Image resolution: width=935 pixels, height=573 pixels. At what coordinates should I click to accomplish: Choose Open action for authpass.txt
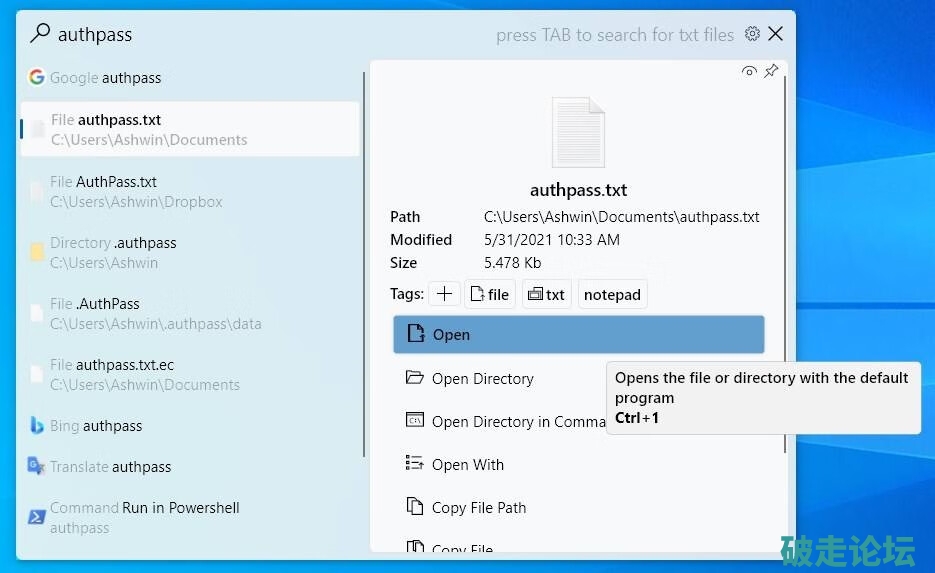578,335
